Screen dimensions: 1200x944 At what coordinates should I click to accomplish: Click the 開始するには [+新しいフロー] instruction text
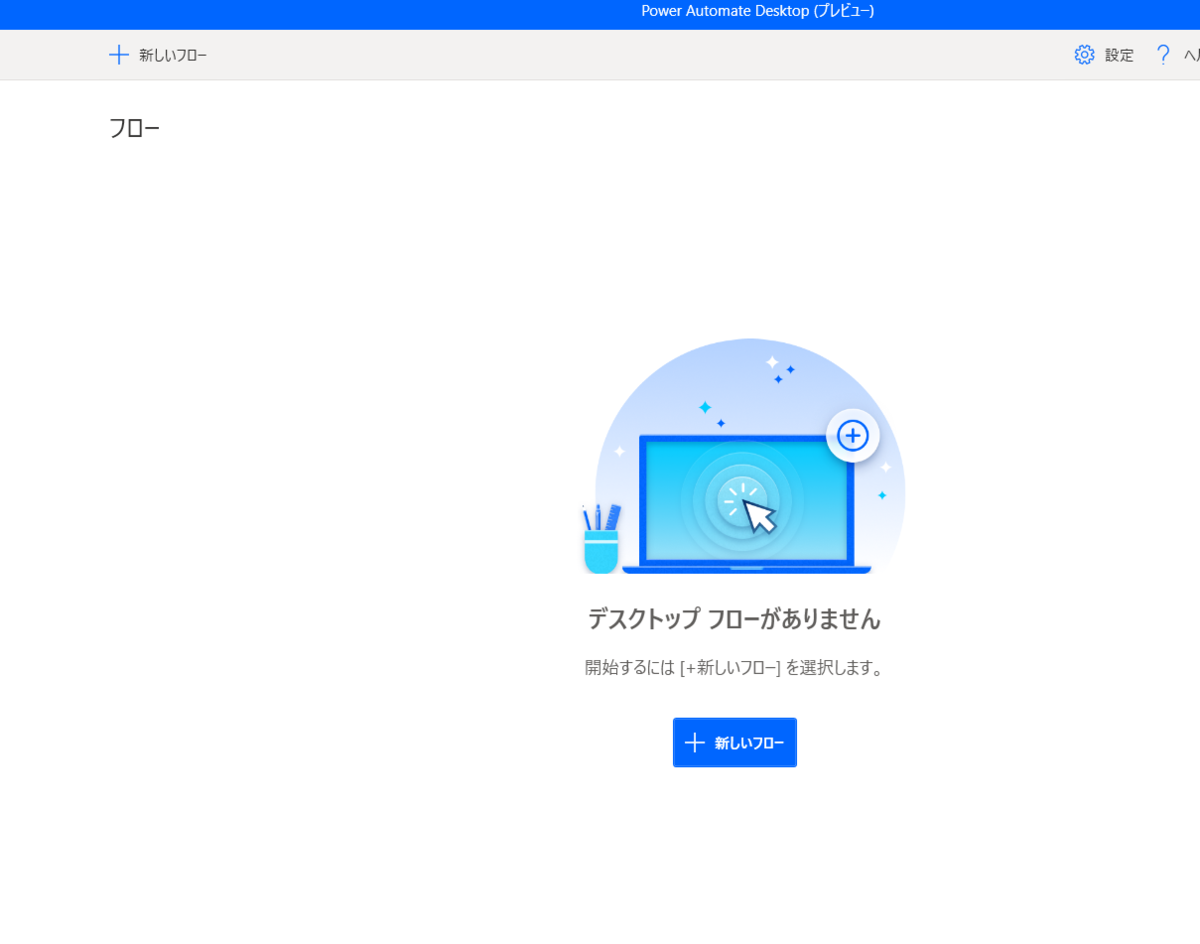(735, 668)
